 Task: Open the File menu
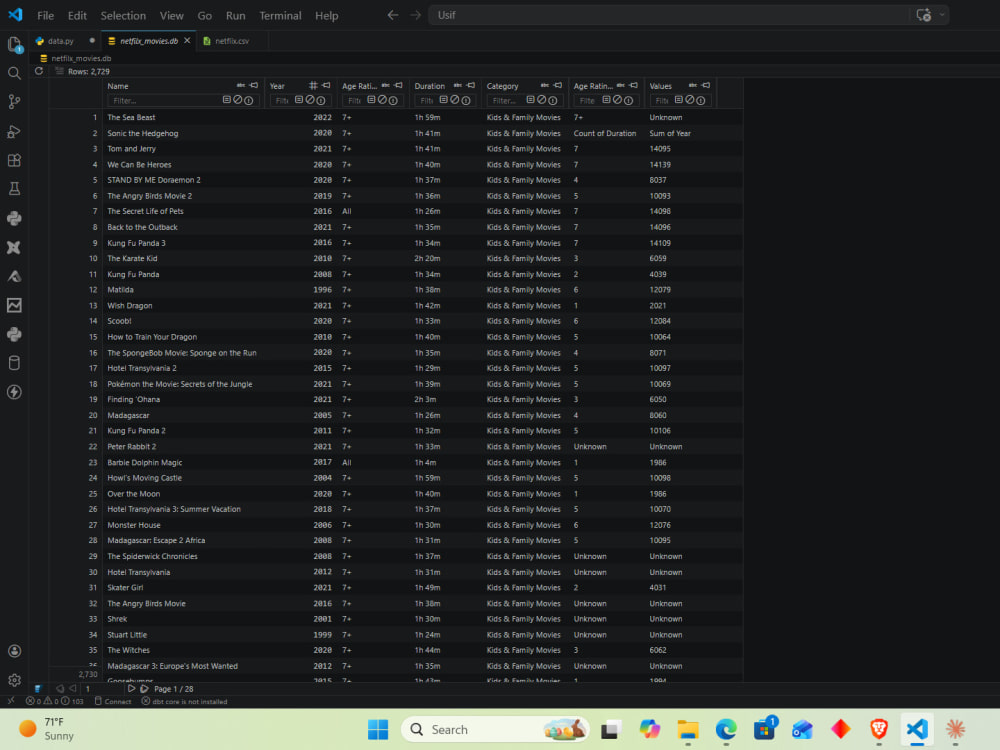point(45,15)
